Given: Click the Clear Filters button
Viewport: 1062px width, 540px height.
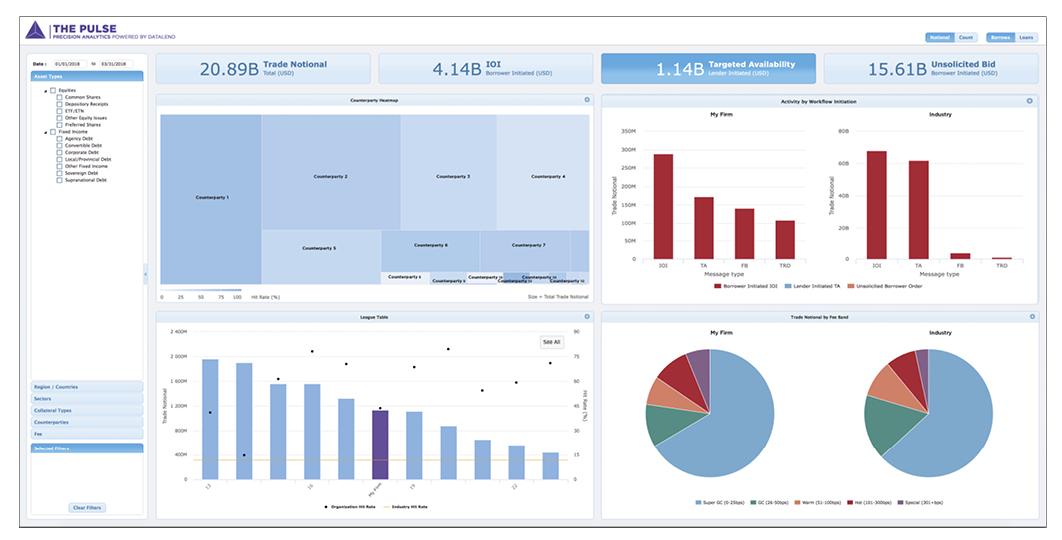Looking at the screenshot, I should click(x=87, y=507).
